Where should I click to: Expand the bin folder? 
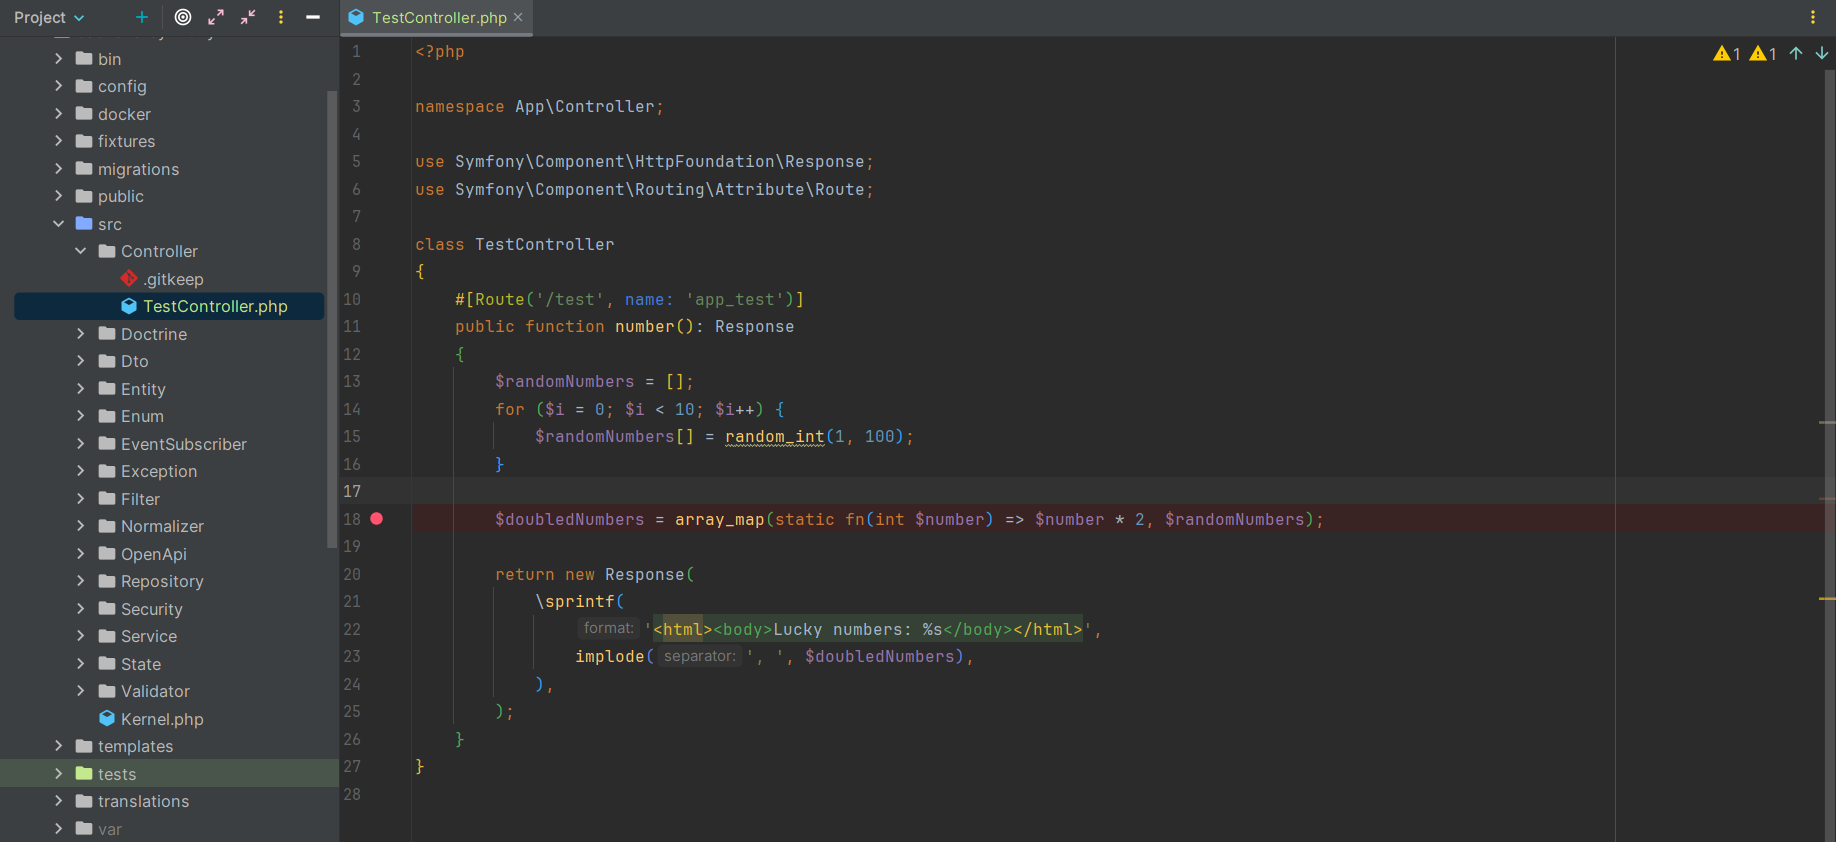(58, 59)
